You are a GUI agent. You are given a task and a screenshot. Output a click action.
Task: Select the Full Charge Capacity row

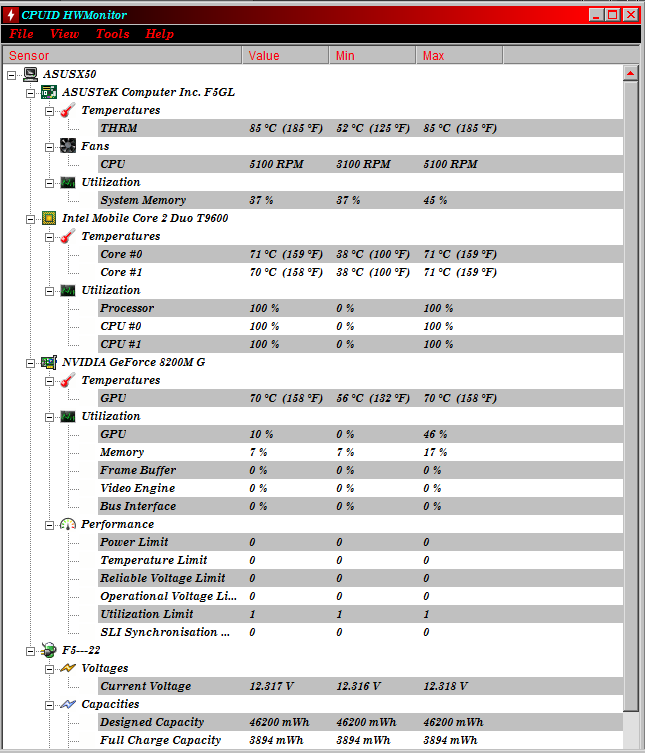[x=360, y=740]
